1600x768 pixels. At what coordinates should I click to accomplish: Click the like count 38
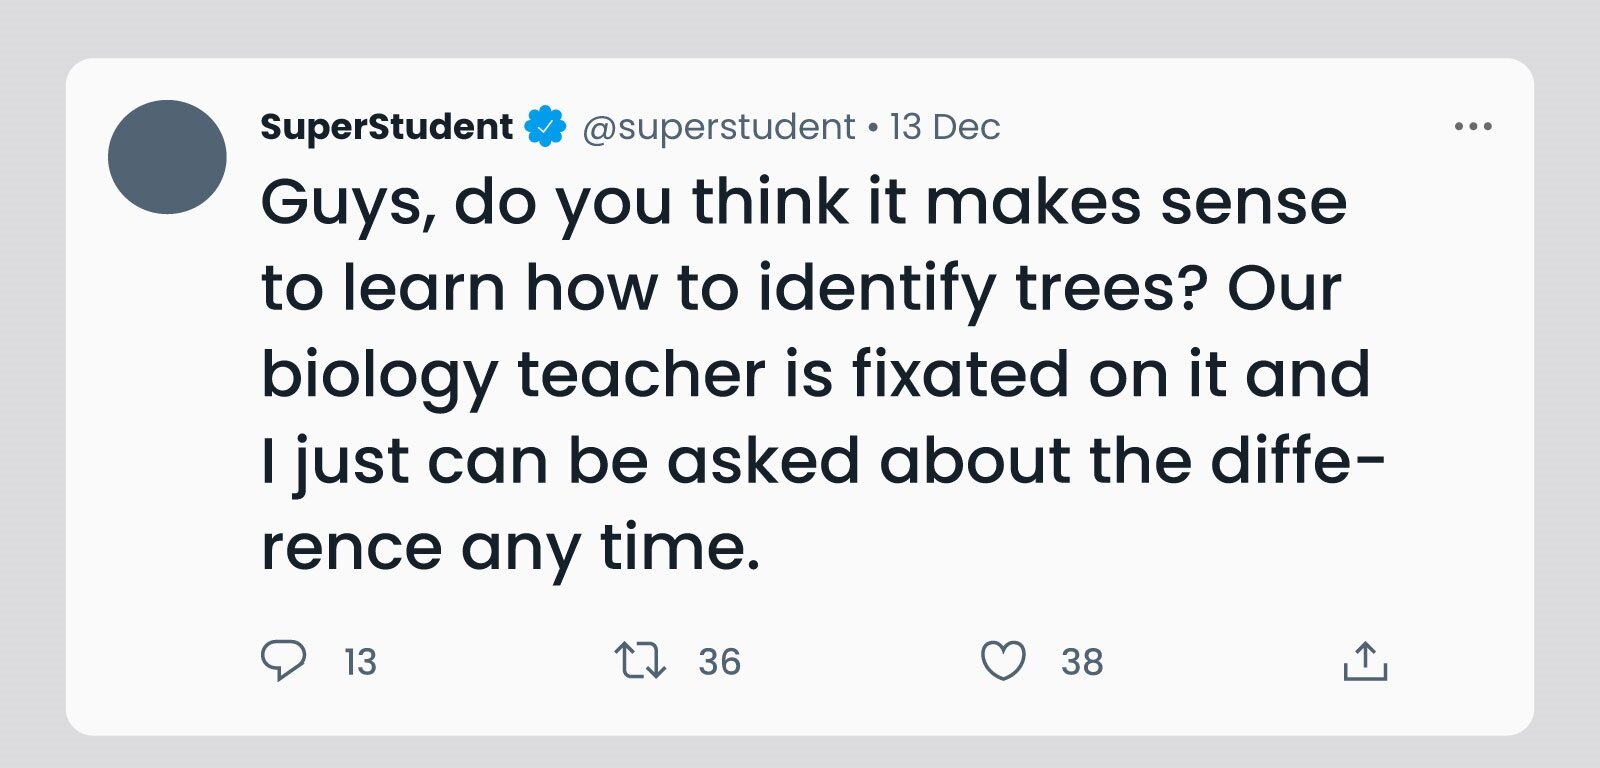[1082, 662]
